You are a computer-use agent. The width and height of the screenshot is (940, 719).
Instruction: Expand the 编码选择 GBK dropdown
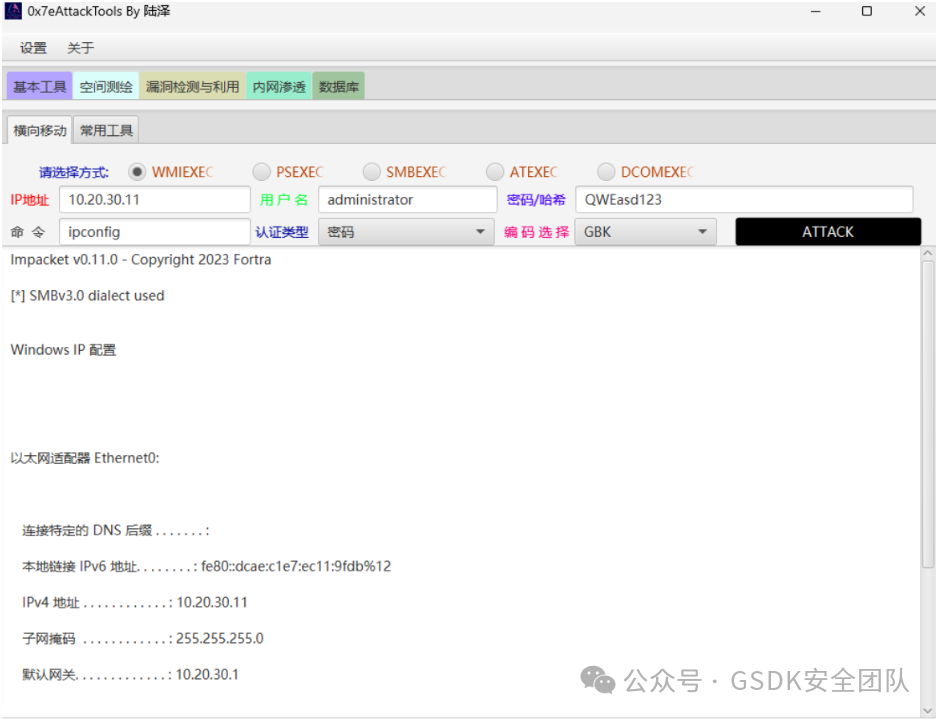click(646, 232)
